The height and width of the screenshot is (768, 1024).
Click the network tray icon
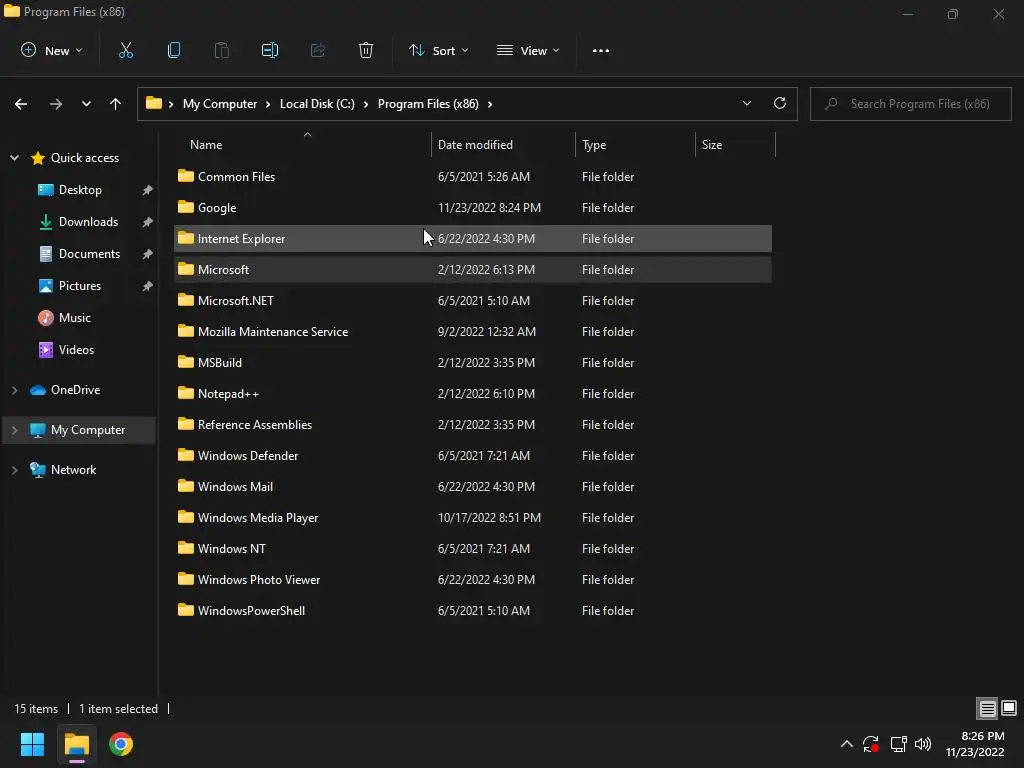tap(898, 744)
